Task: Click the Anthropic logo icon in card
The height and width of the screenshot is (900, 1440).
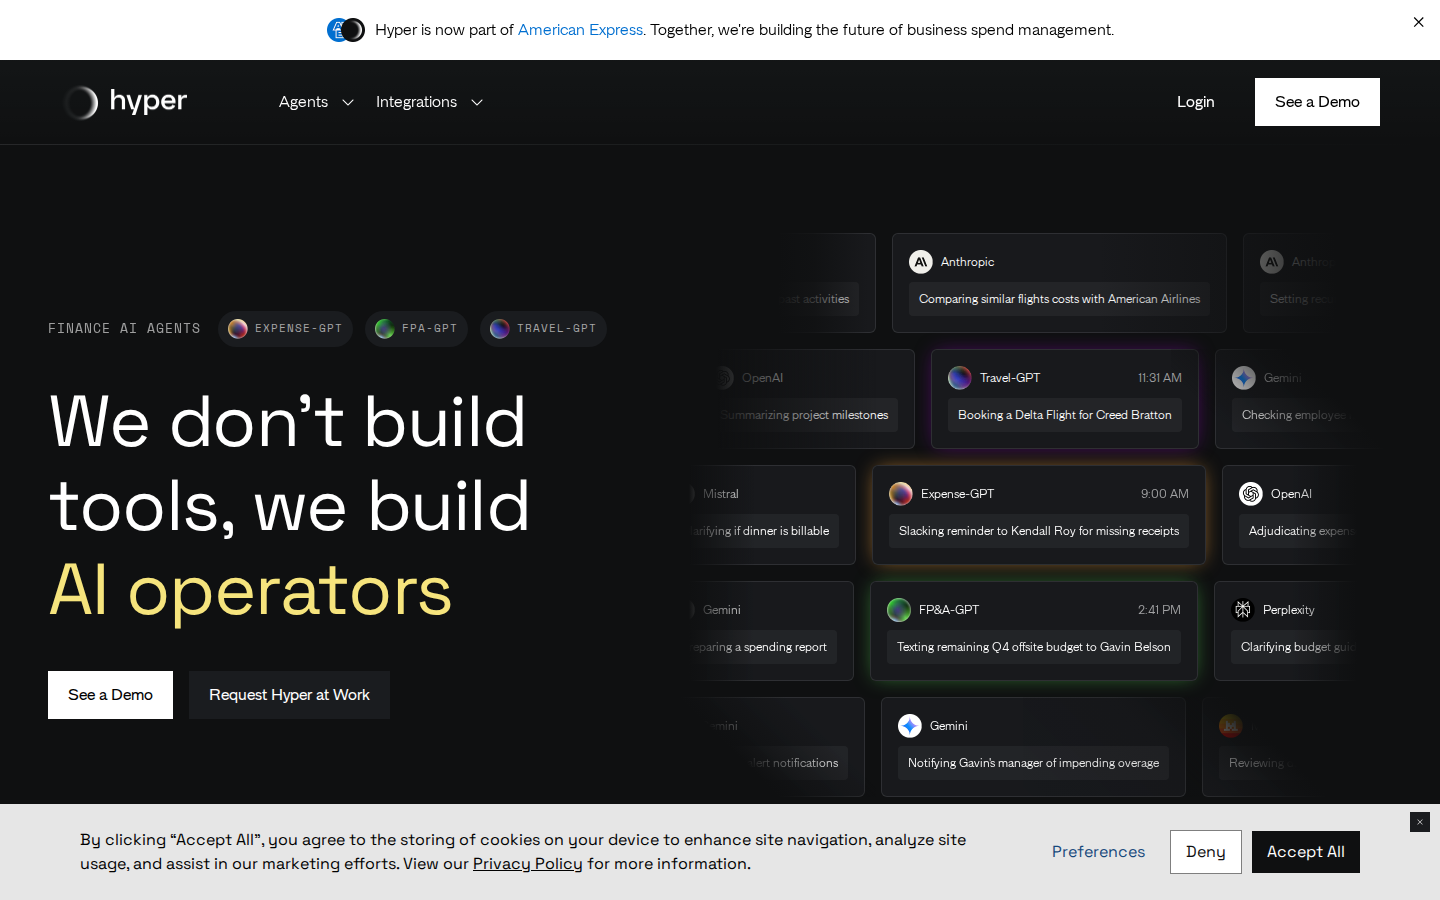Action: pyautogui.click(x=921, y=262)
